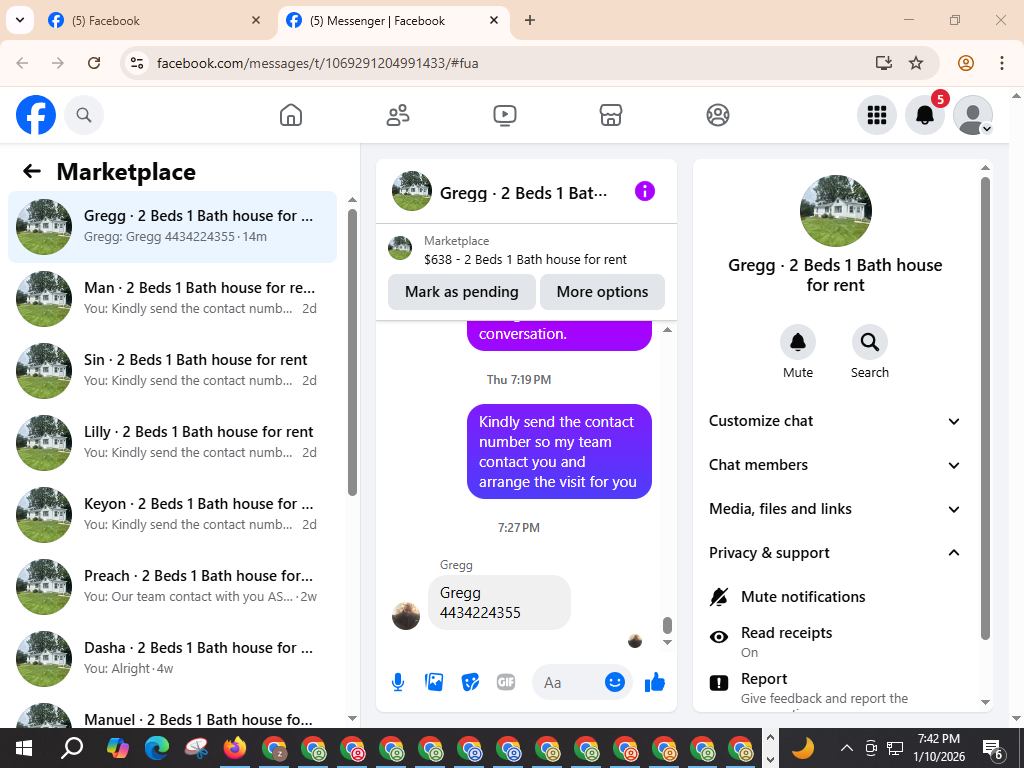Open the Facebook logo home link
The height and width of the screenshot is (768, 1024).
point(36,115)
